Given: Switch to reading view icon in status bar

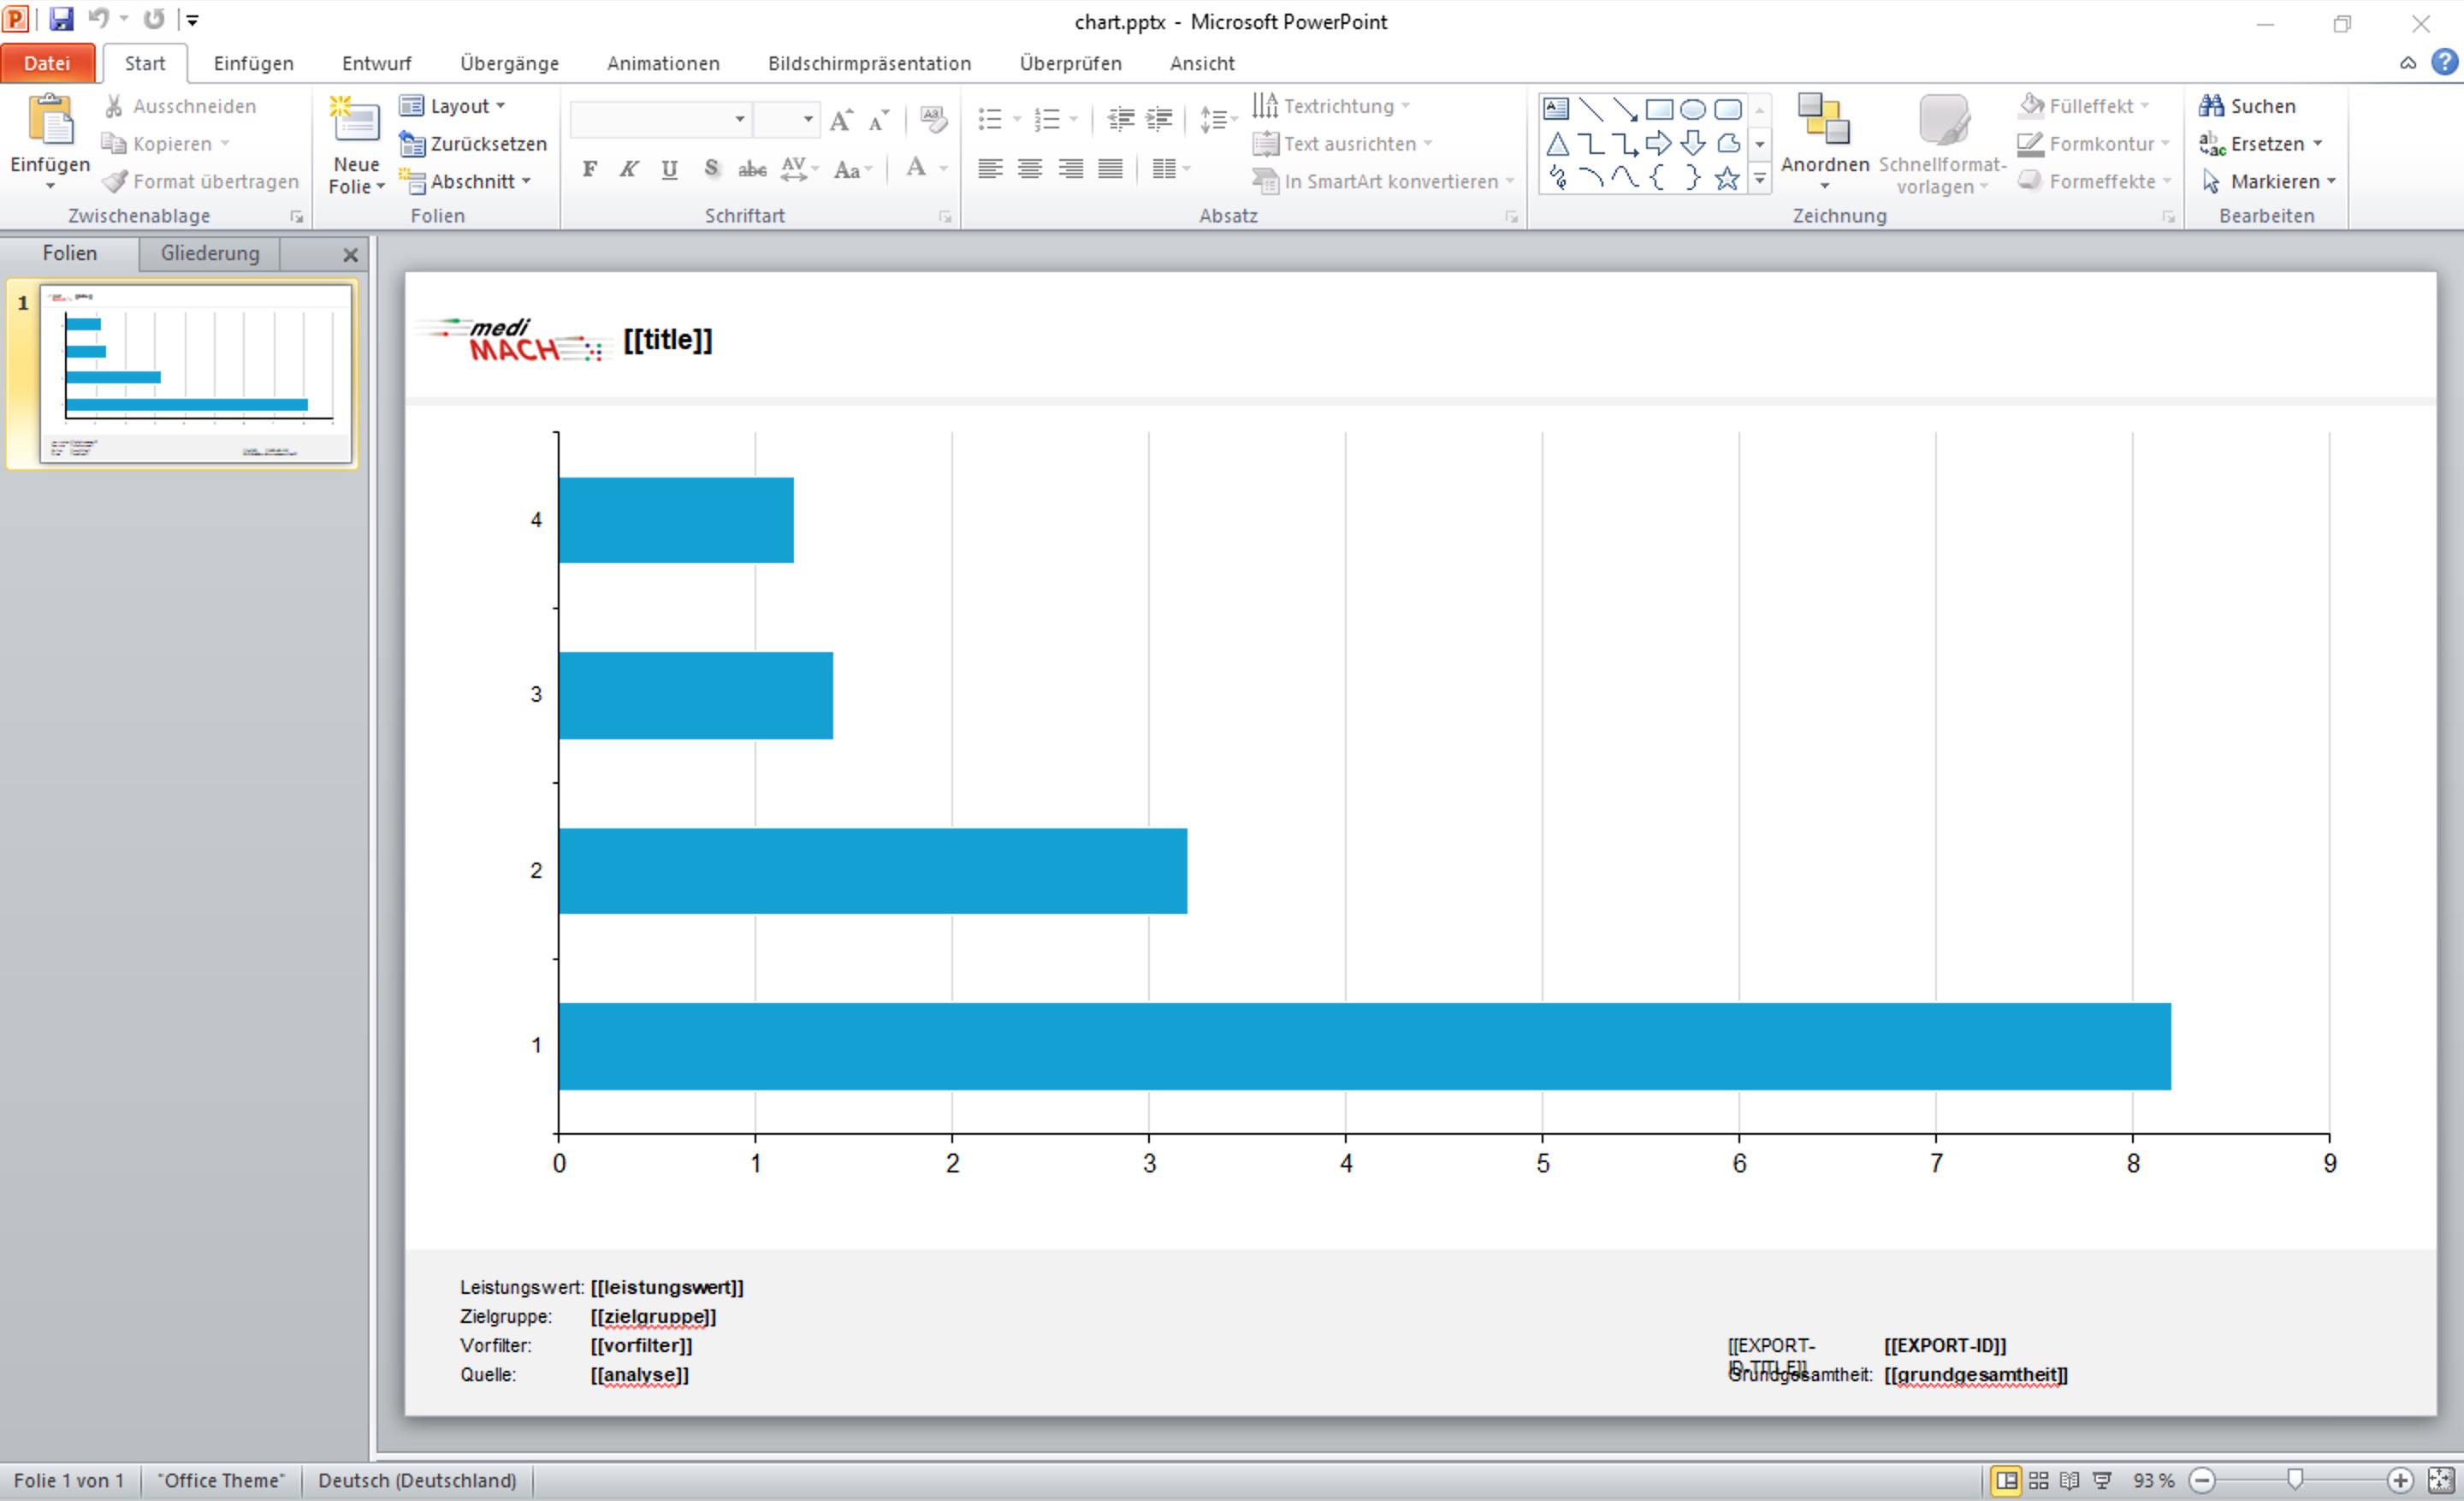Looking at the screenshot, I should click(2070, 1480).
